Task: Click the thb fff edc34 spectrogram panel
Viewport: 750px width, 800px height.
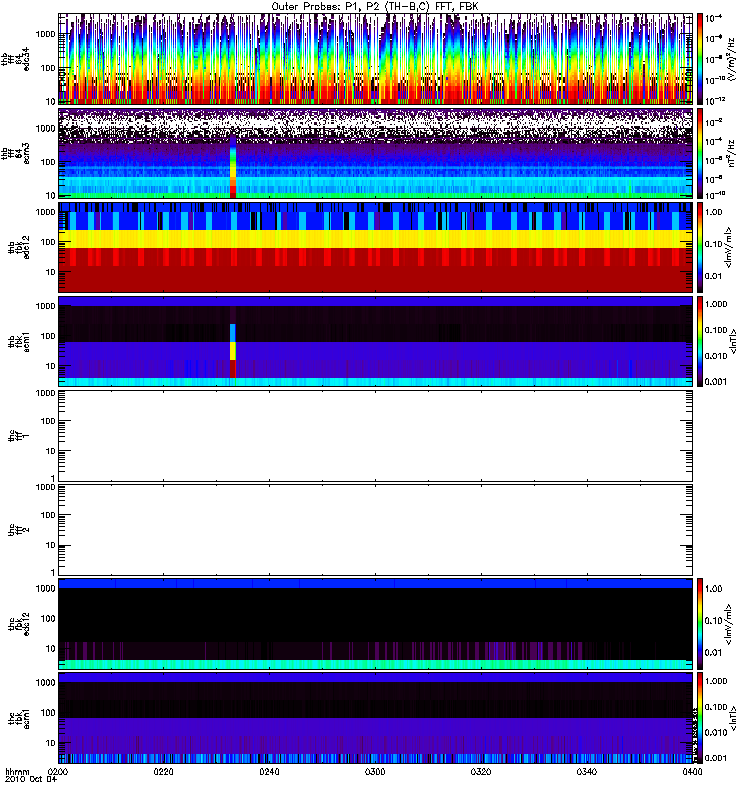Action: tap(375, 59)
